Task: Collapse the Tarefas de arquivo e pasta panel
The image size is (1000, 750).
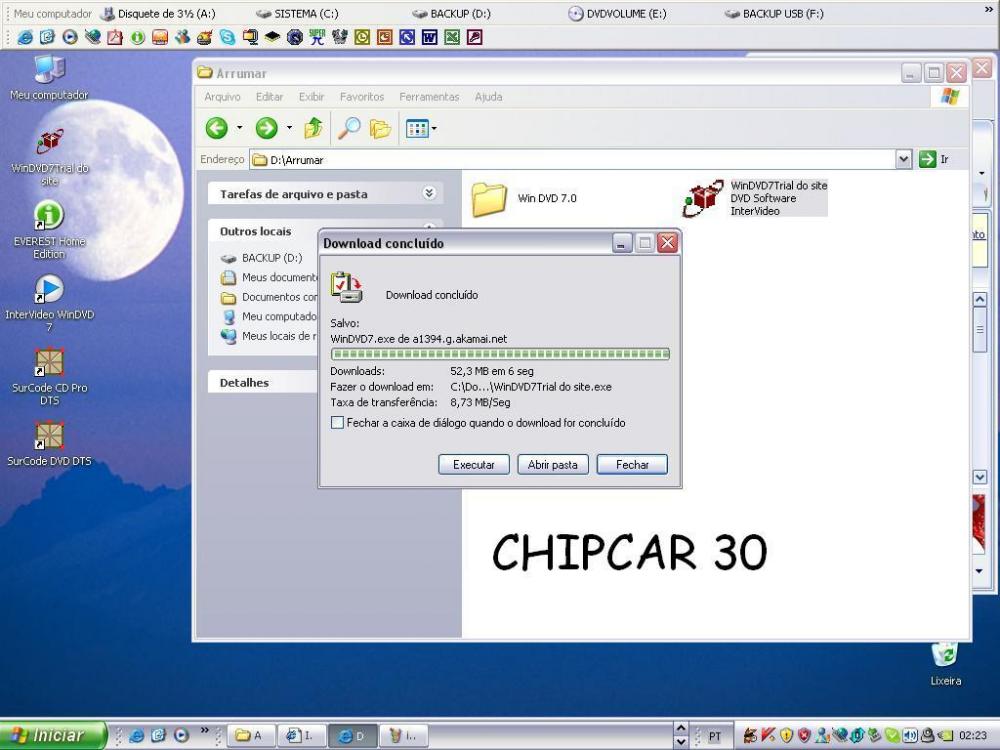Action: point(429,194)
